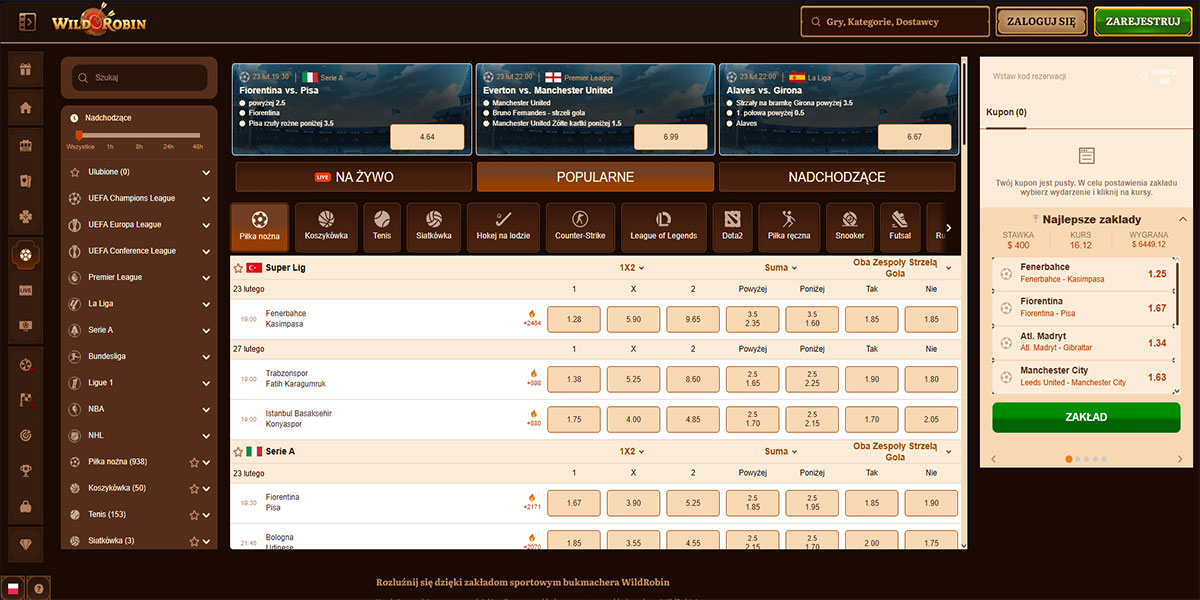
Task: Switch to the NADCHODZĄCE tab
Action: click(836, 177)
